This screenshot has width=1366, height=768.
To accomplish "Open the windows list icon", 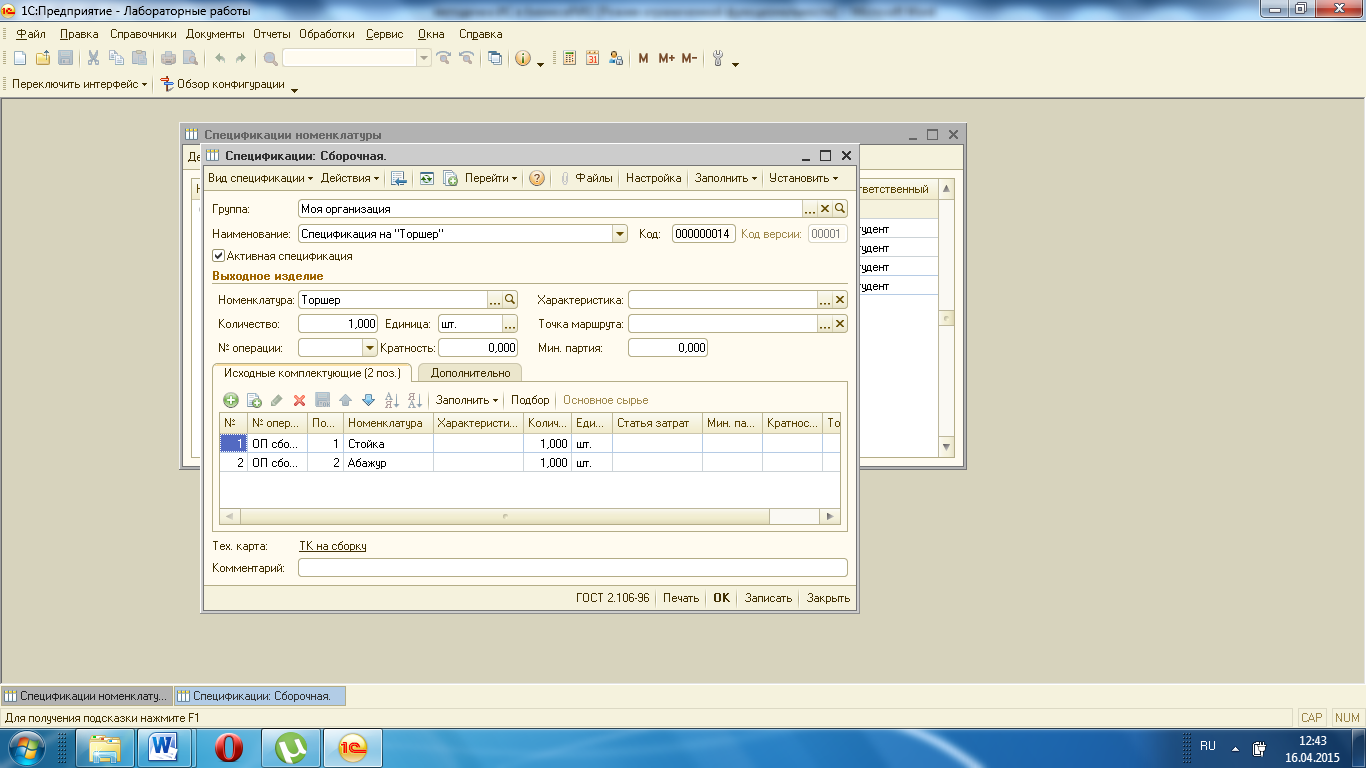I will point(495,58).
